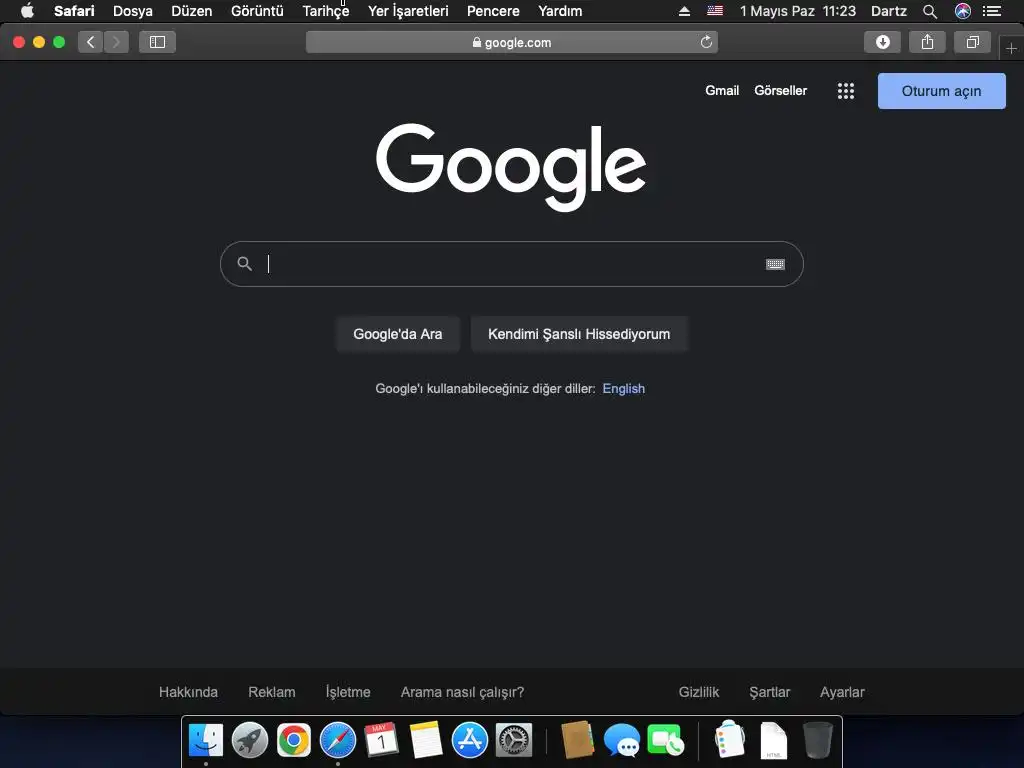Open the Trash in the Dock
Viewport: 1024px width, 768px height.
(818, 741)
